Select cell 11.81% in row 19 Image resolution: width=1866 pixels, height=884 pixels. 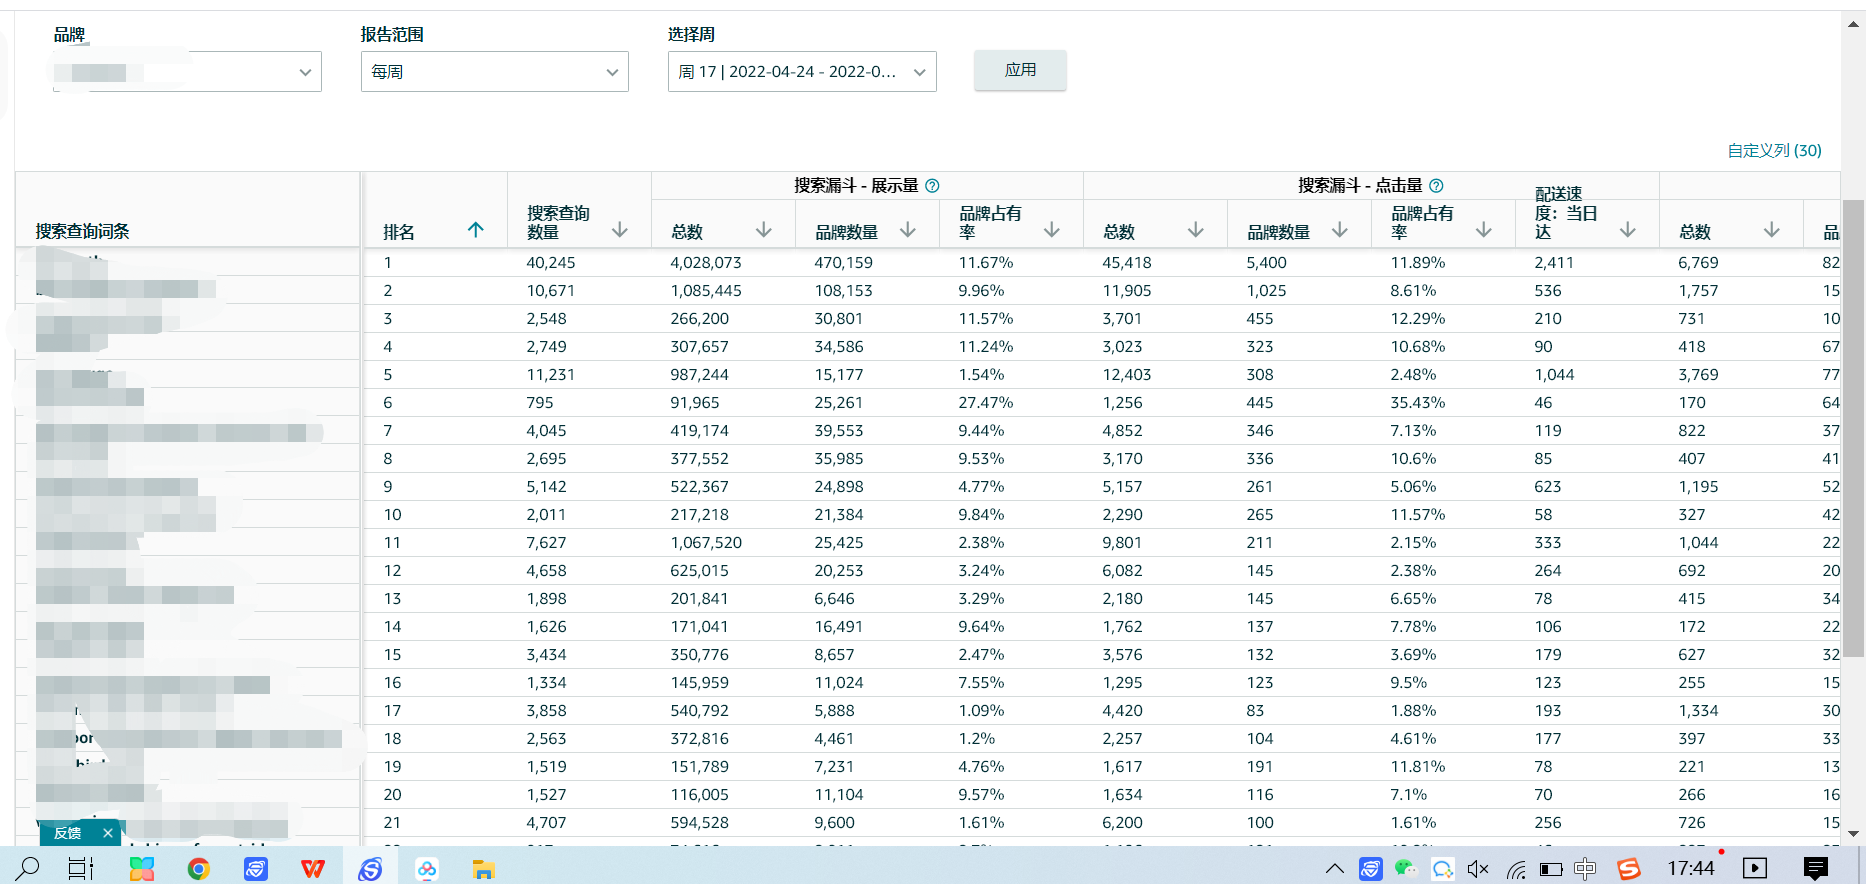point(1418,767)
